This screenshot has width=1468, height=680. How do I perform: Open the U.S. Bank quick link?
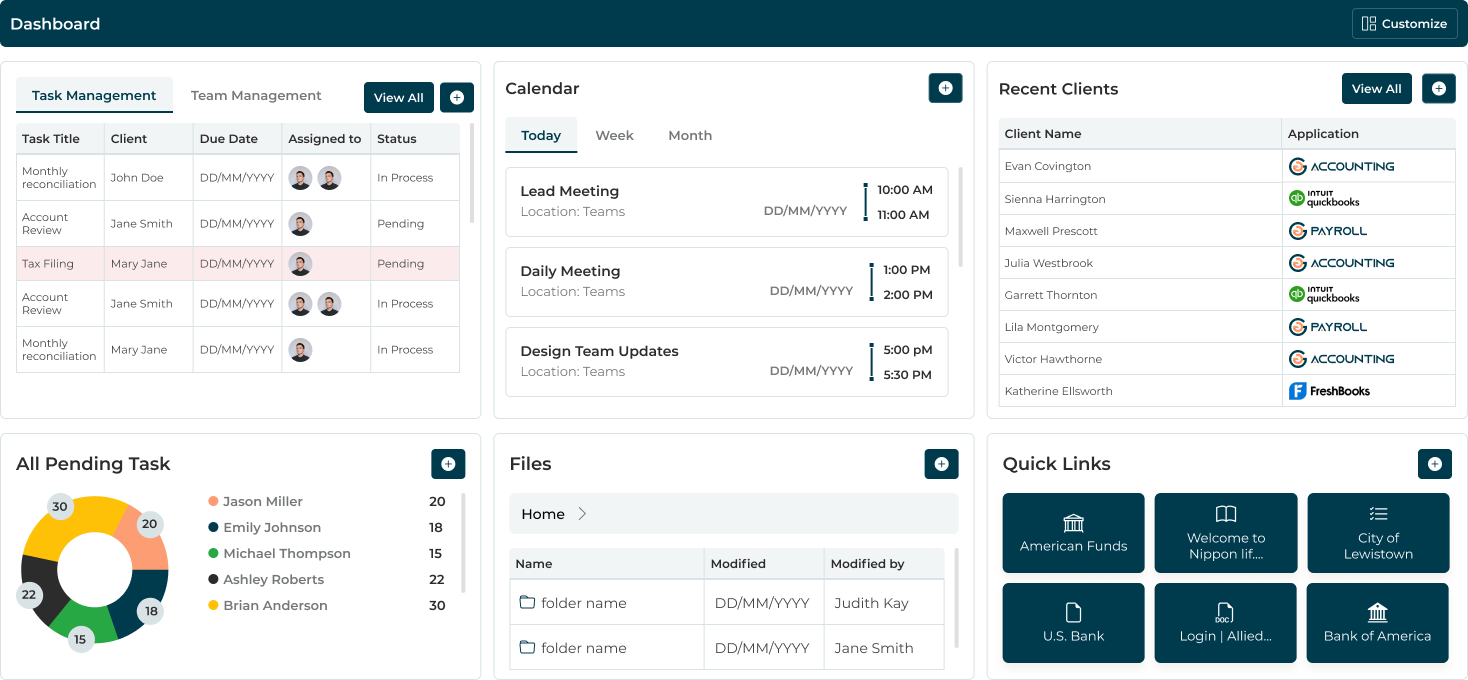[x=1073, y=623]
